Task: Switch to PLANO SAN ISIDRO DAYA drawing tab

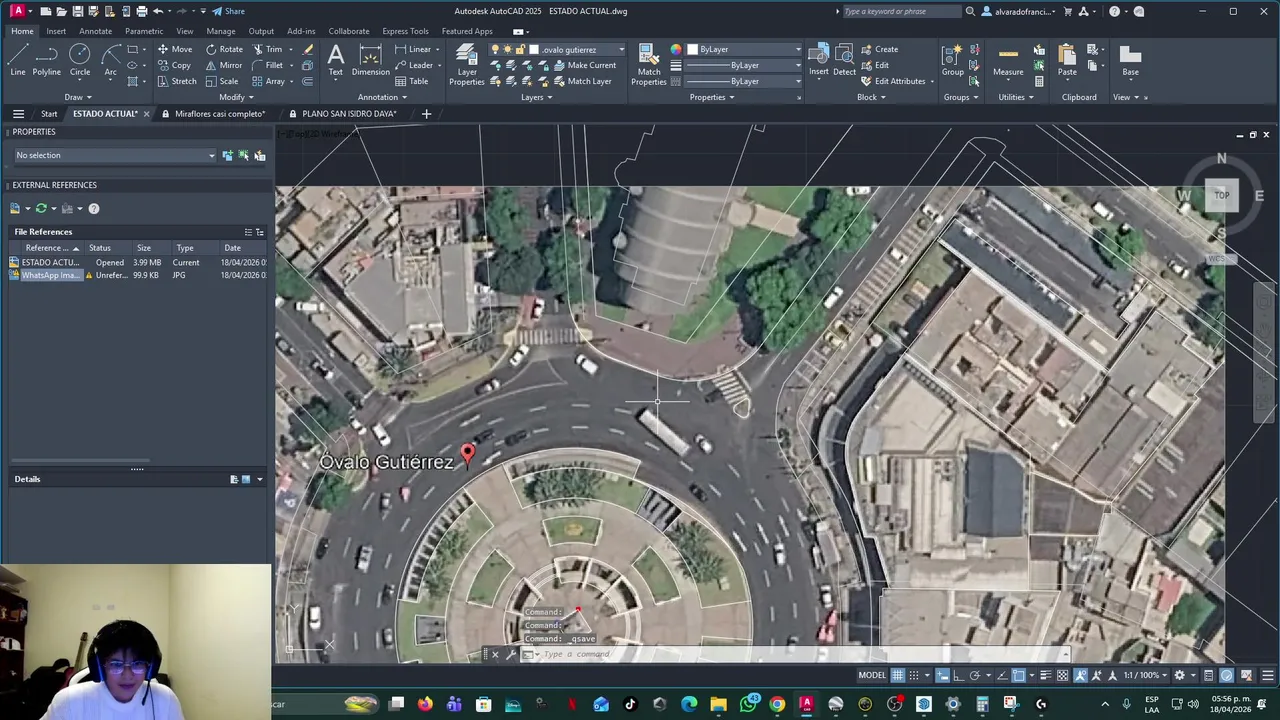Action: [x=349, y=114]
